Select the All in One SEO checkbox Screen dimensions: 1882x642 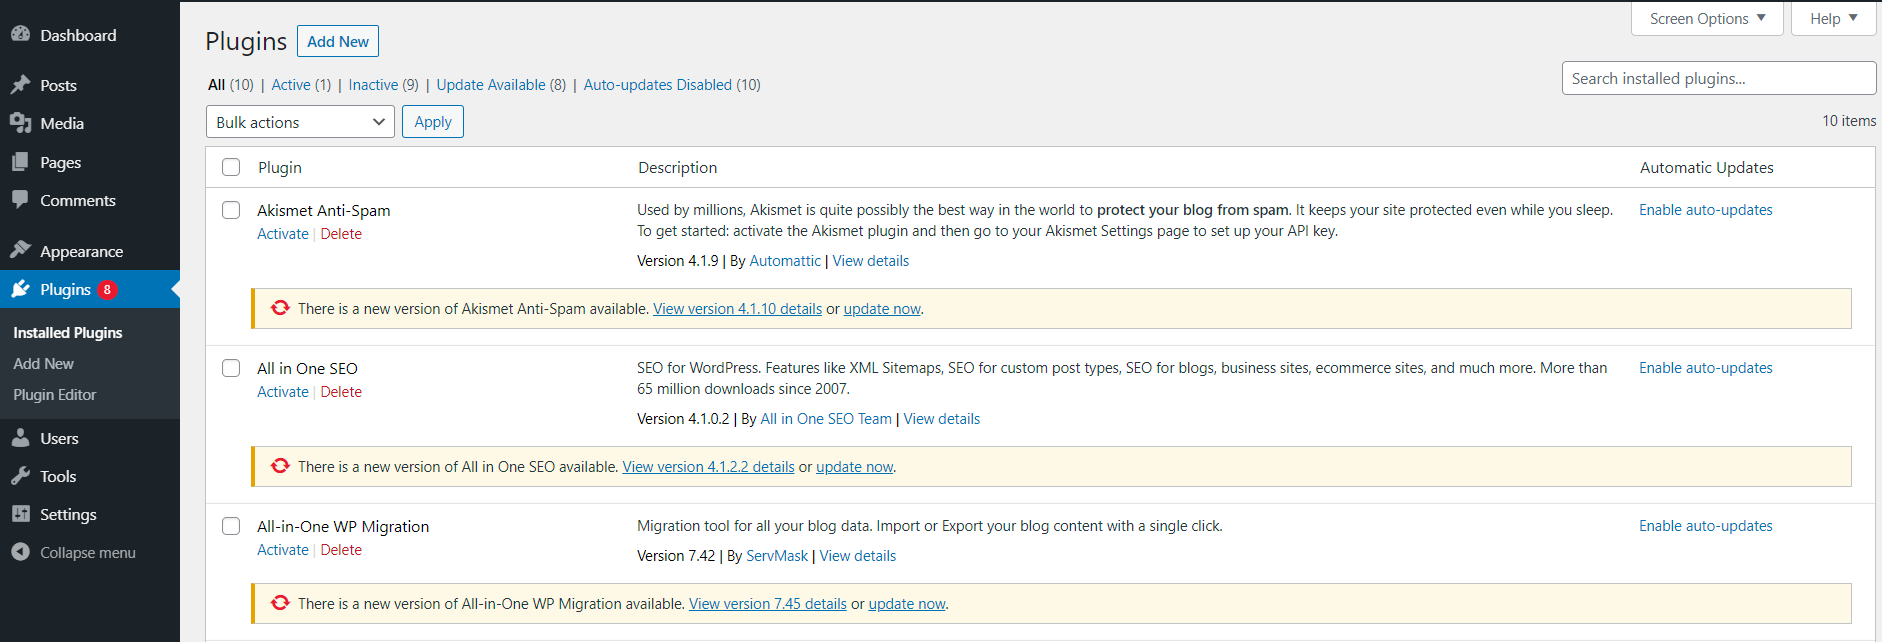[x=231, y=368]
